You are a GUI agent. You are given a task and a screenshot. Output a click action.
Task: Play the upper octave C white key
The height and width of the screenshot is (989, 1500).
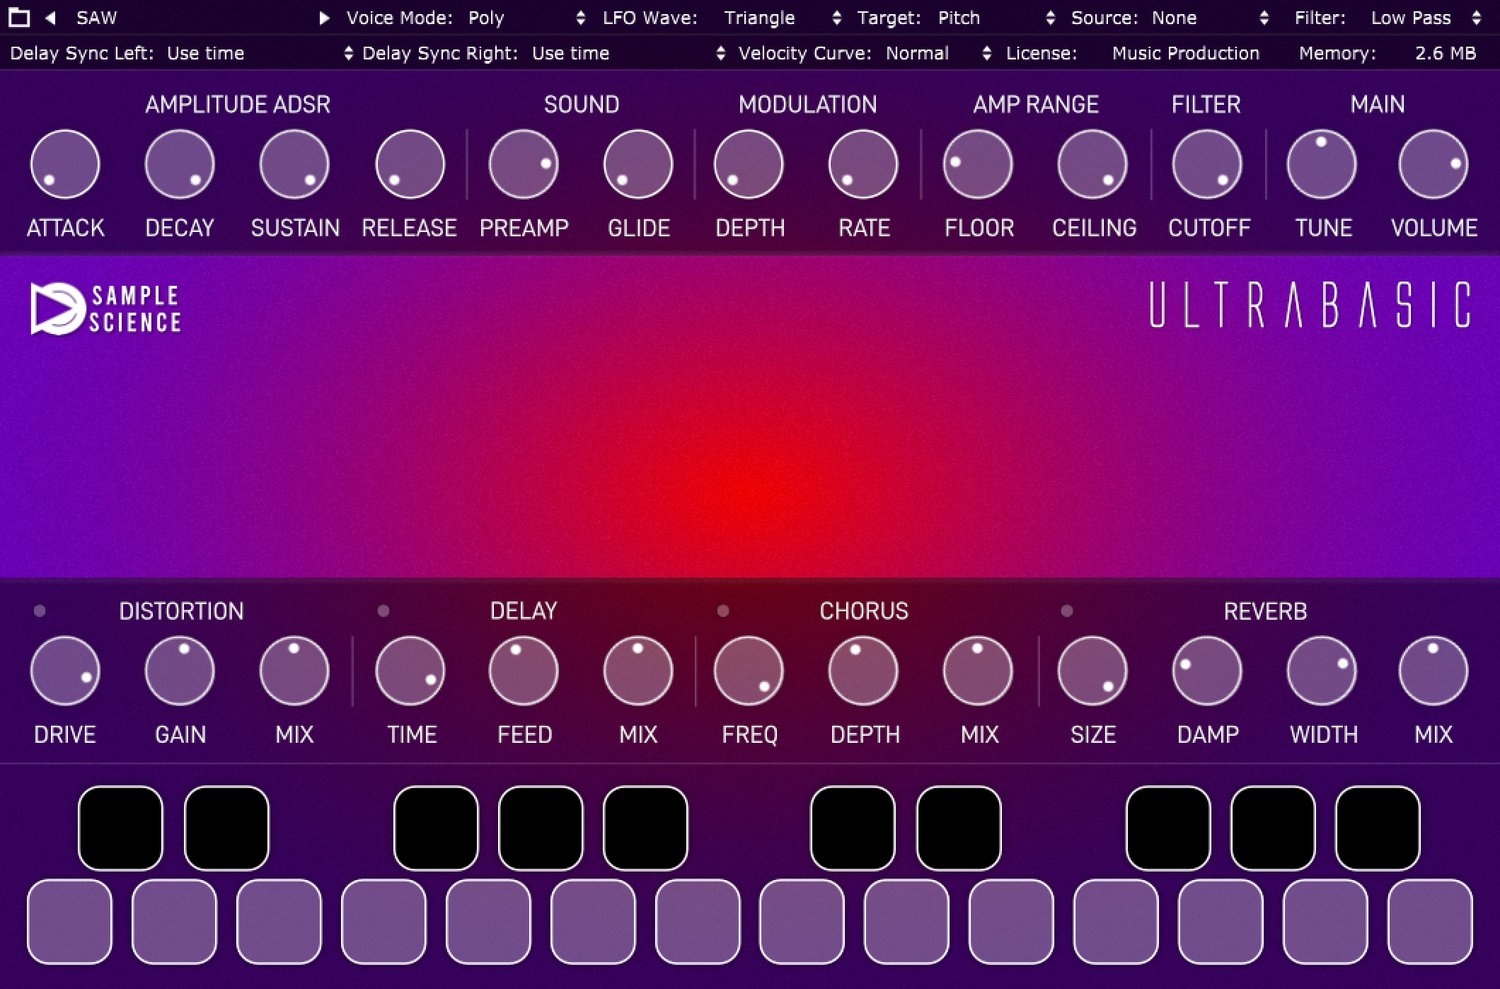(x=802, y=922)
